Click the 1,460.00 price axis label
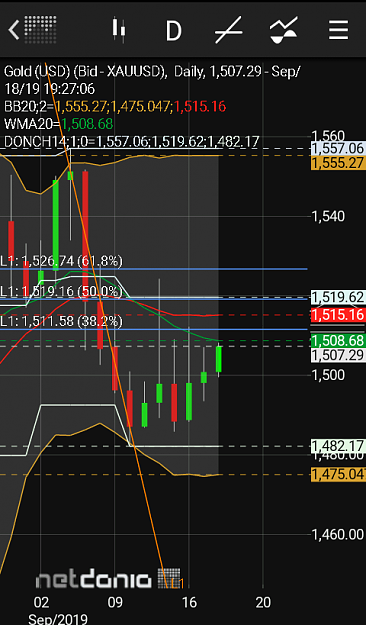Image resolution: width=366 pixels, height=625 pixels. [x=338, y=534]
